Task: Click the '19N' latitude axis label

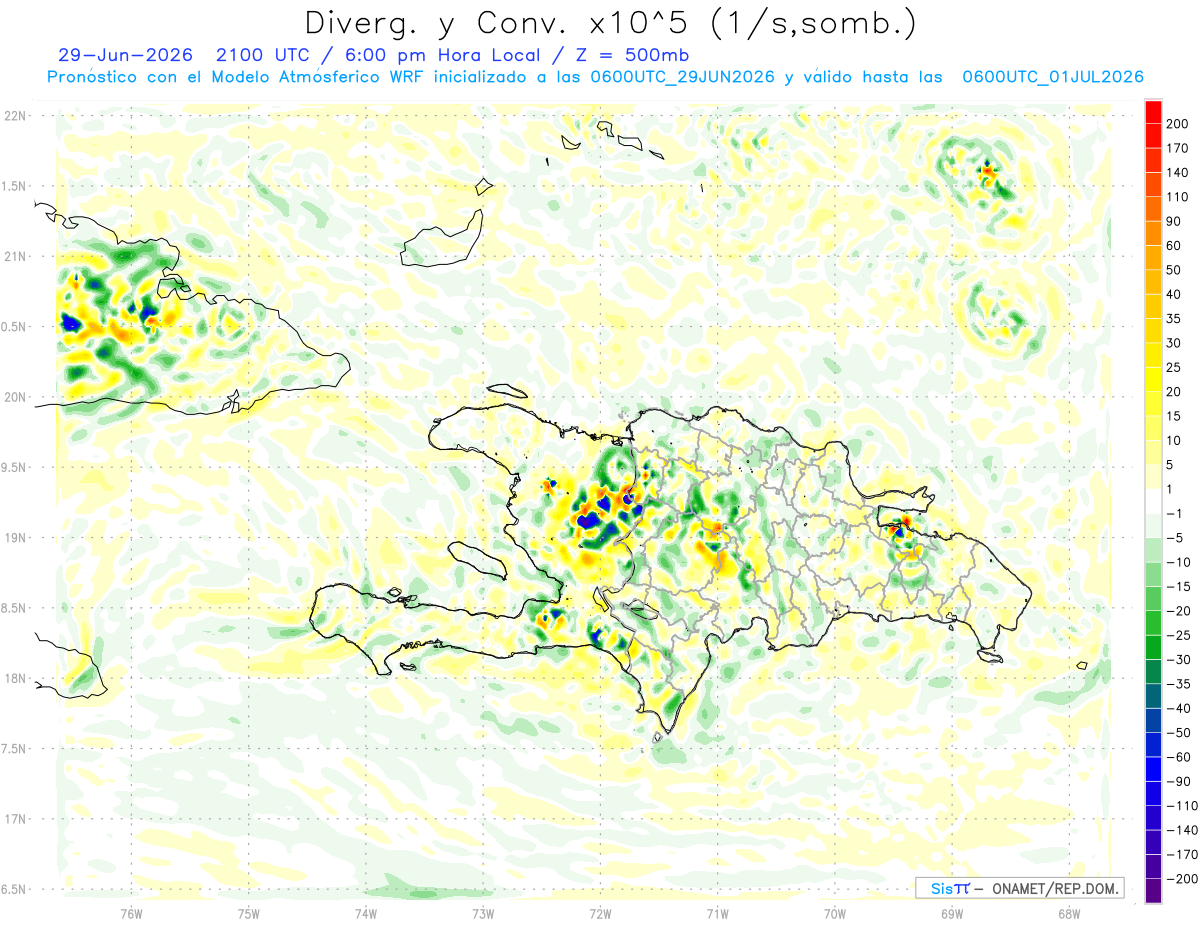Action: (15, 538)
